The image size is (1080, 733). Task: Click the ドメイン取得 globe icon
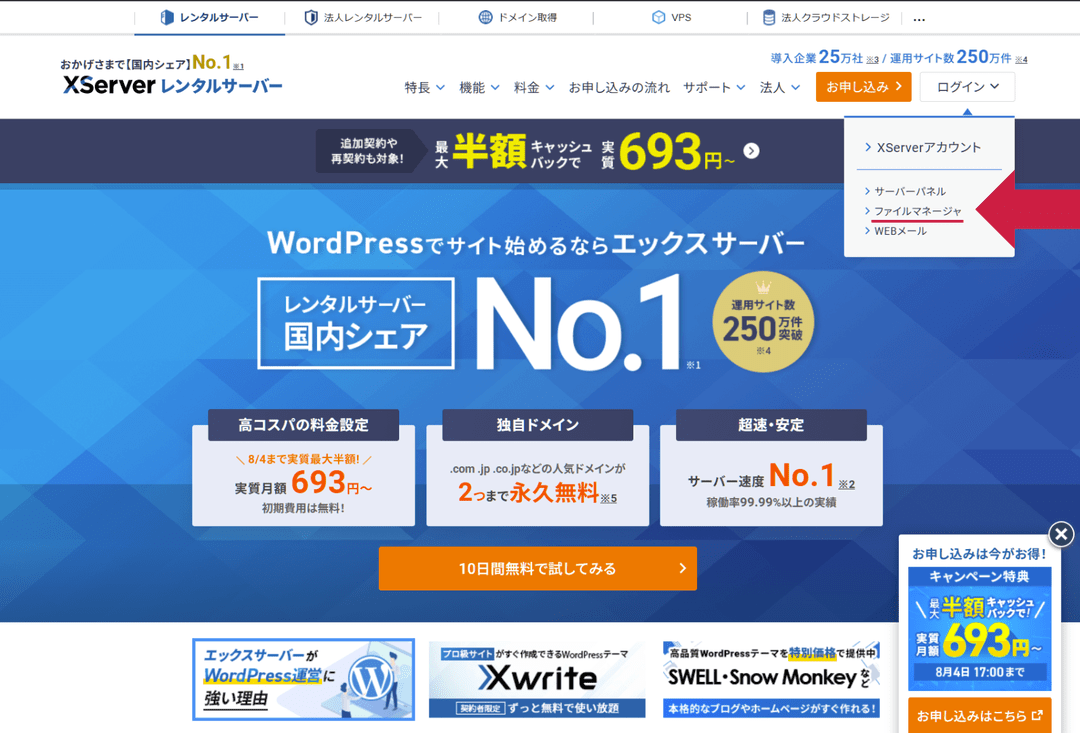pos(486,17)
